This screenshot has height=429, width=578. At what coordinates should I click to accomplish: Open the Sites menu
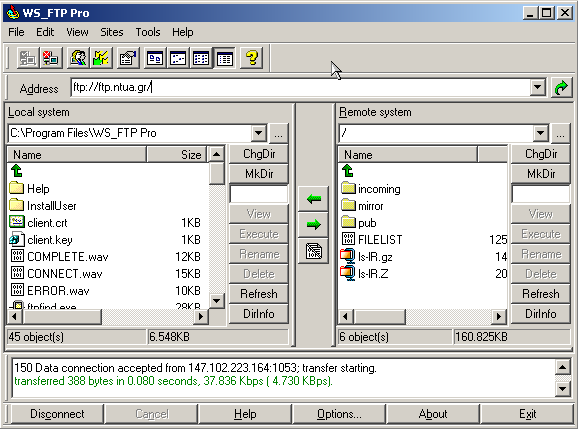[112, 32]
